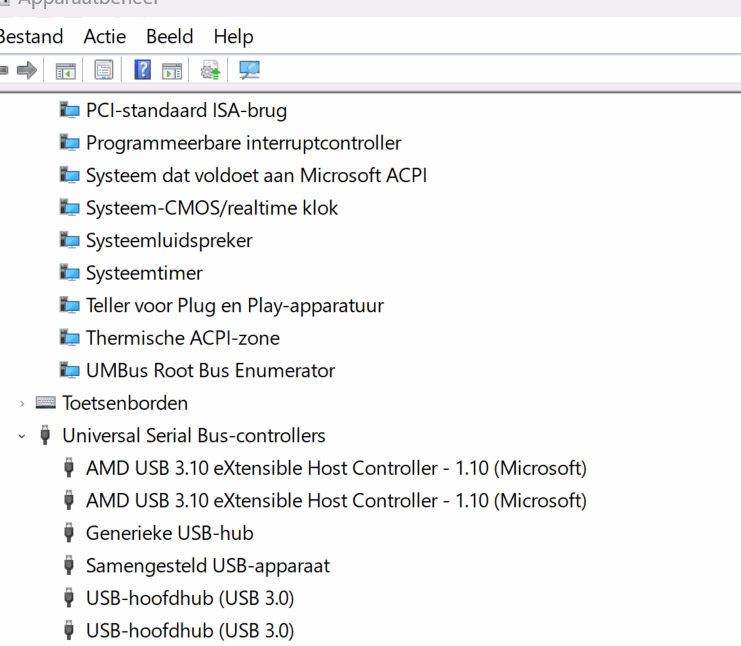
Task: Expand the Toetsenborden category
Action: click(x=22, y=403)
